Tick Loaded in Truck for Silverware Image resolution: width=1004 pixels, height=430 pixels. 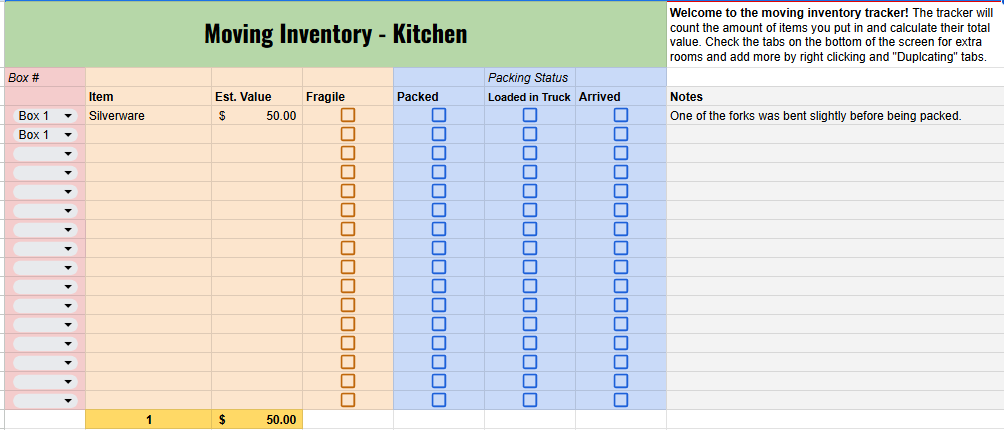[530, 116]
